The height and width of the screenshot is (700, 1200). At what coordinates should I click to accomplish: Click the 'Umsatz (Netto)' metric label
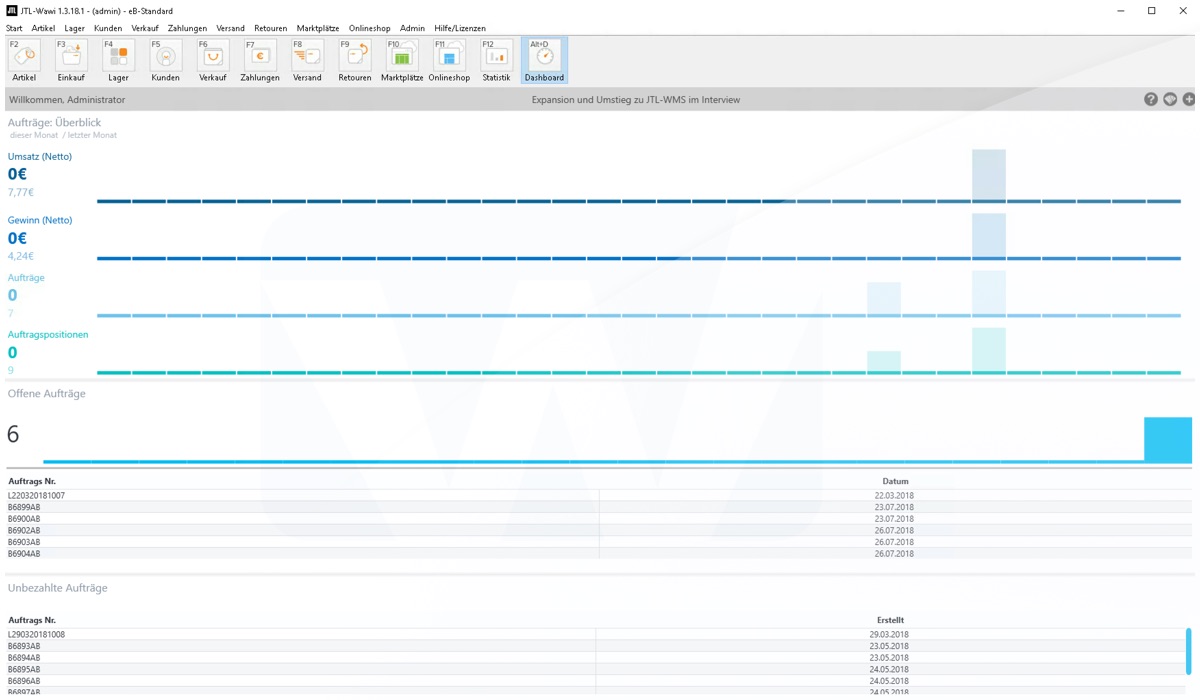click(40, 157)
